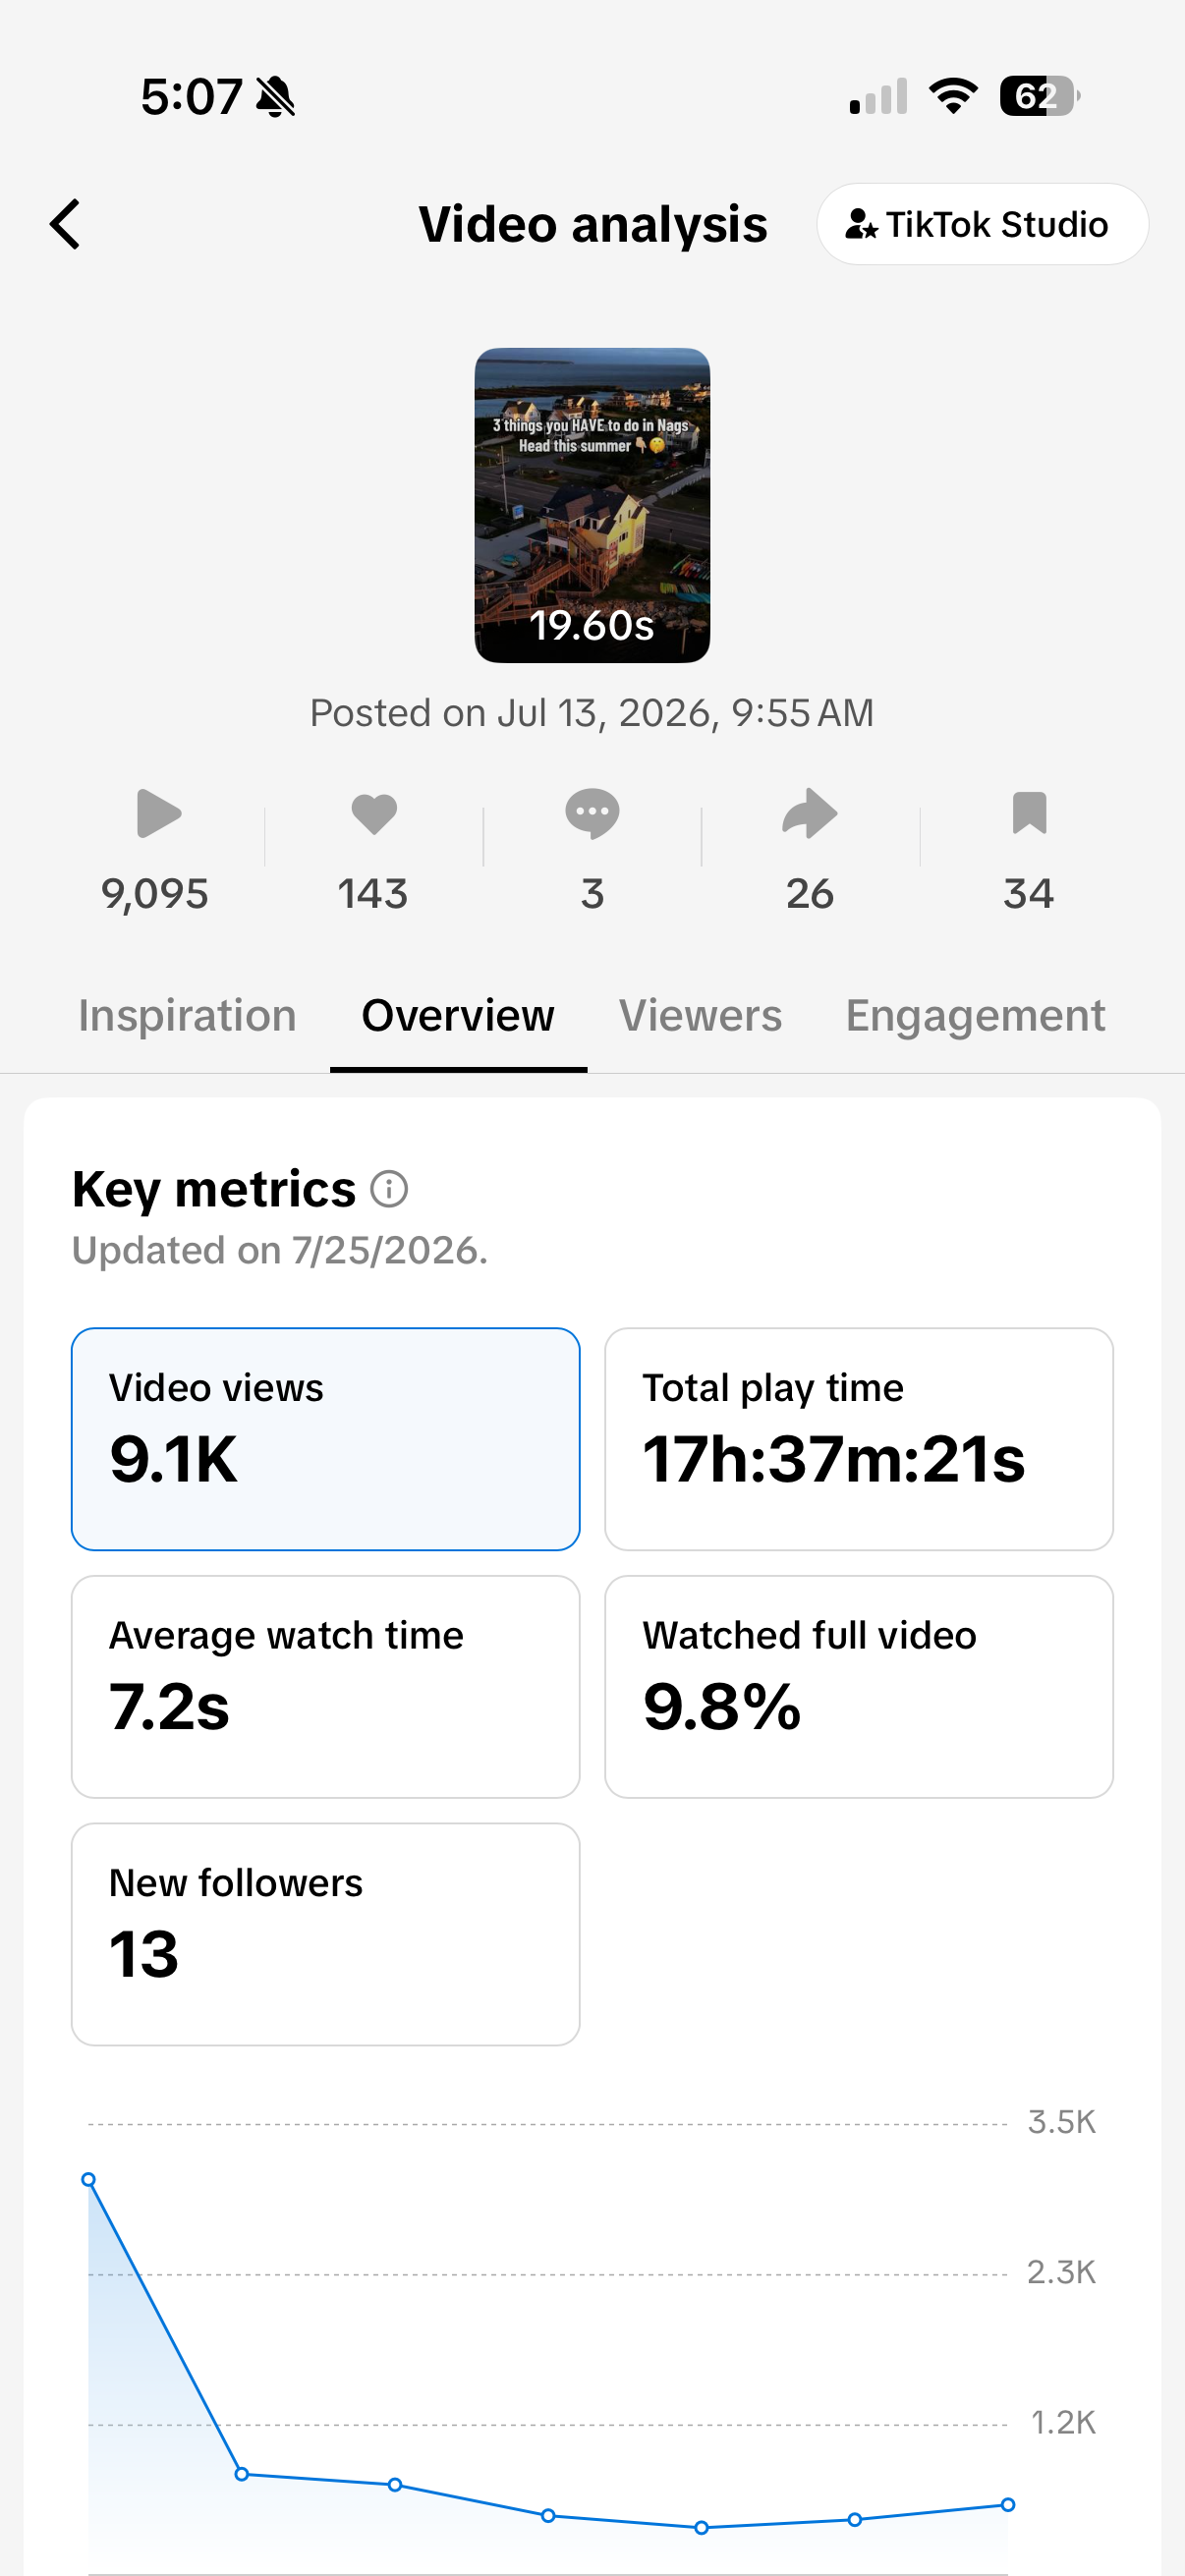1185x2576 pixels.
Task: Tap the share arrow icon
Action: [809, 813]
